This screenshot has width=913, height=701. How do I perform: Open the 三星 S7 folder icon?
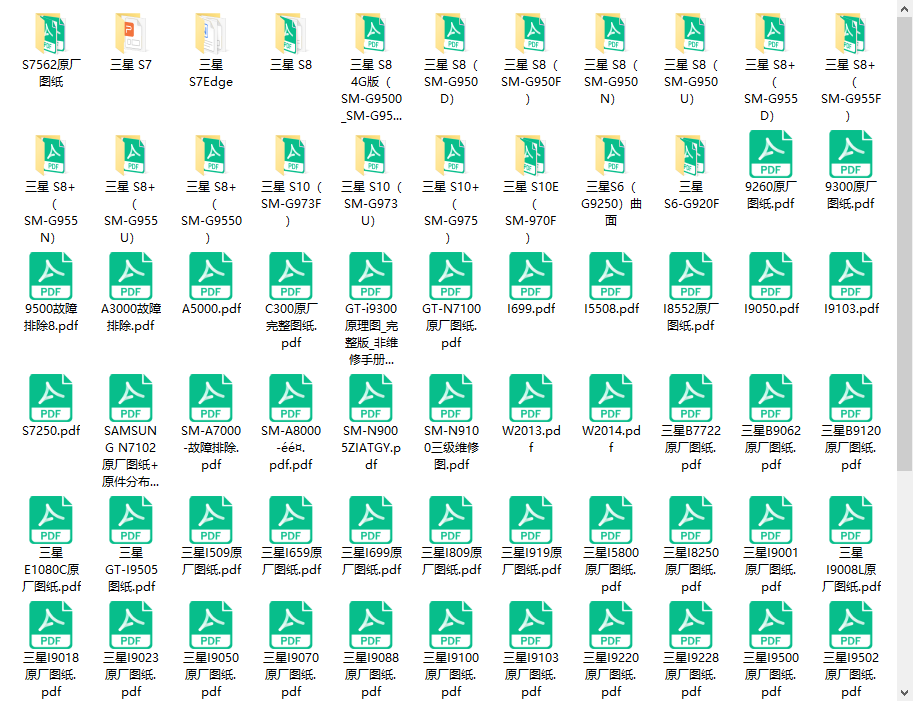131,34
